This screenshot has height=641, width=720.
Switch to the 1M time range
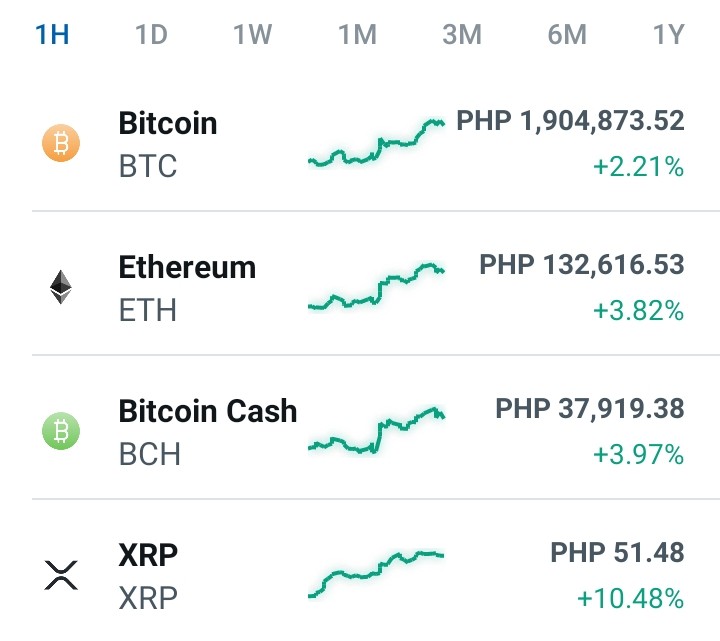357,34
